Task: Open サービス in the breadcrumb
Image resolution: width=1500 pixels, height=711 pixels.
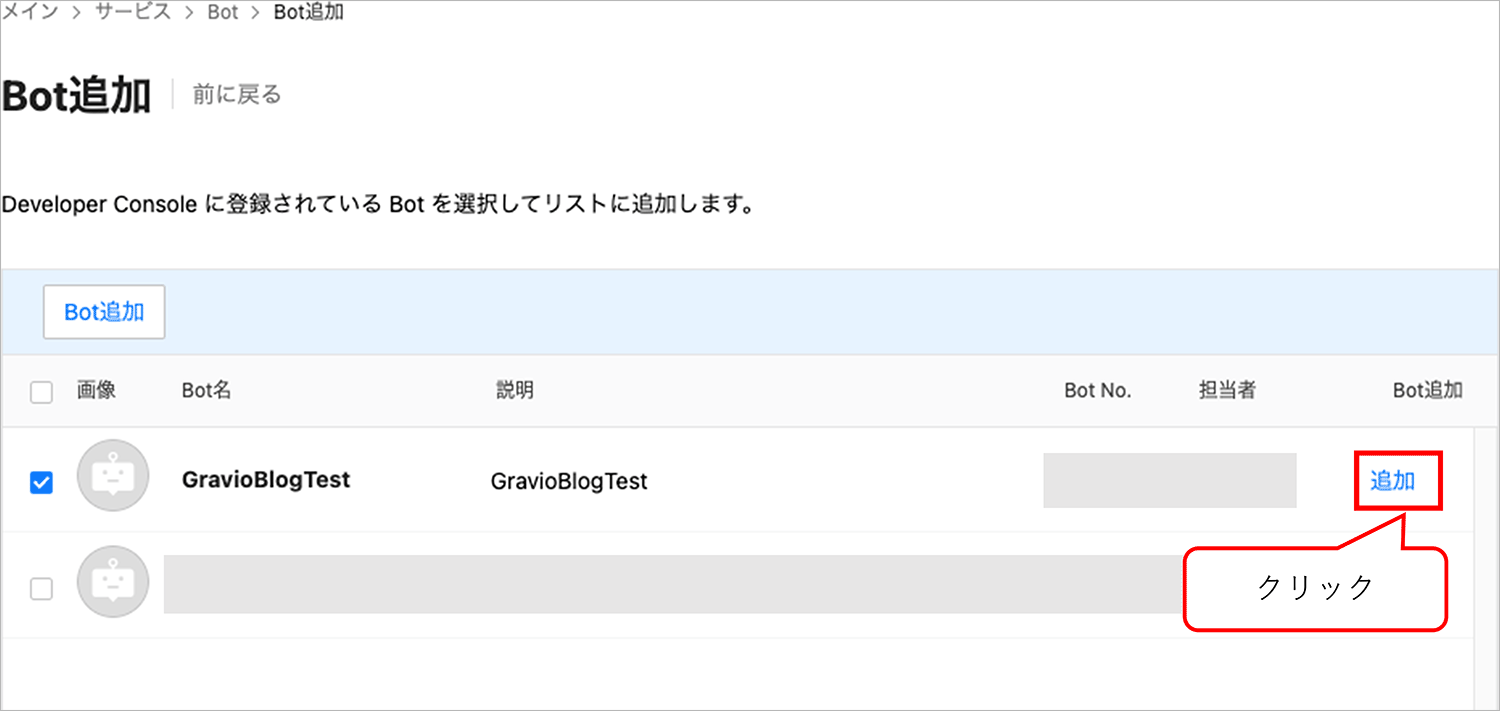Action: 133,13
